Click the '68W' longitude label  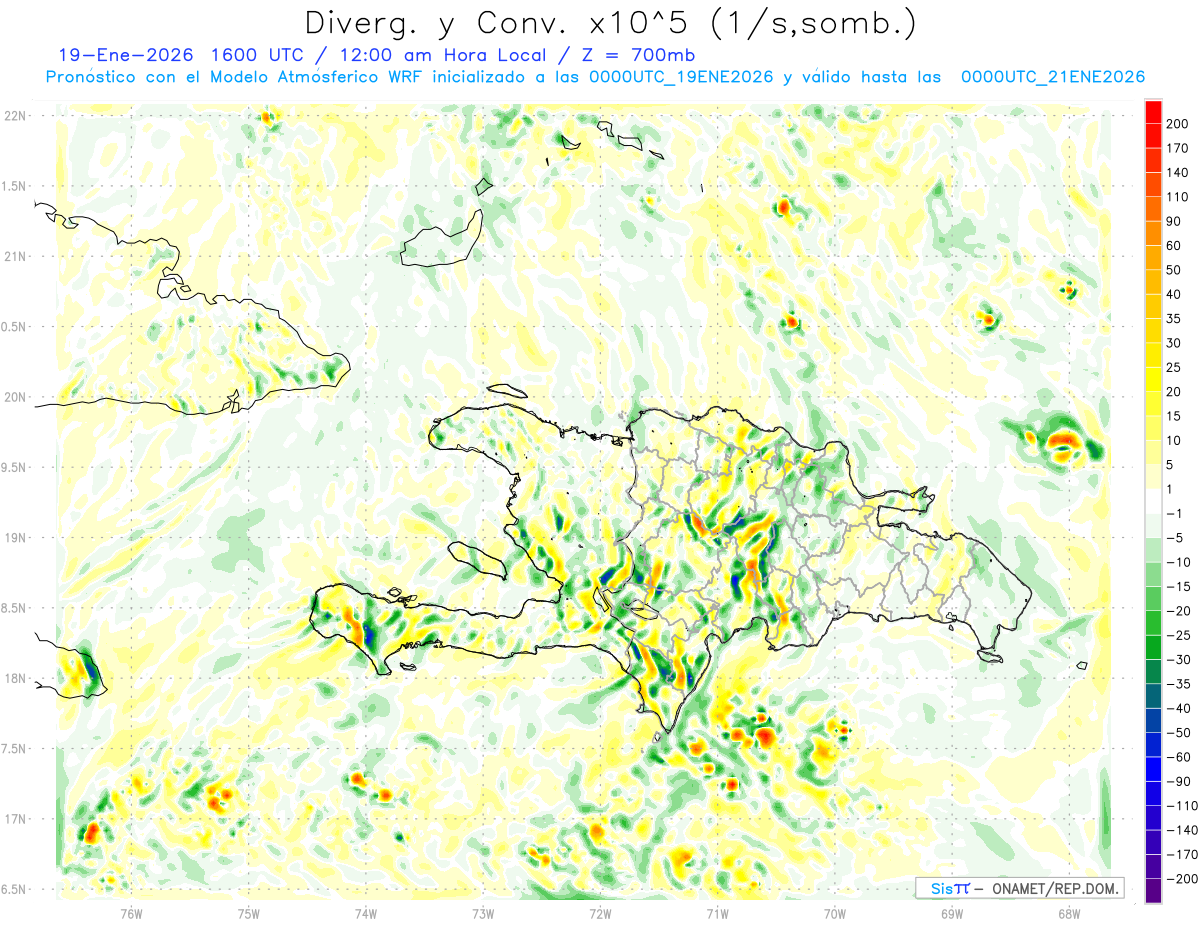(x=1069, y=913)
